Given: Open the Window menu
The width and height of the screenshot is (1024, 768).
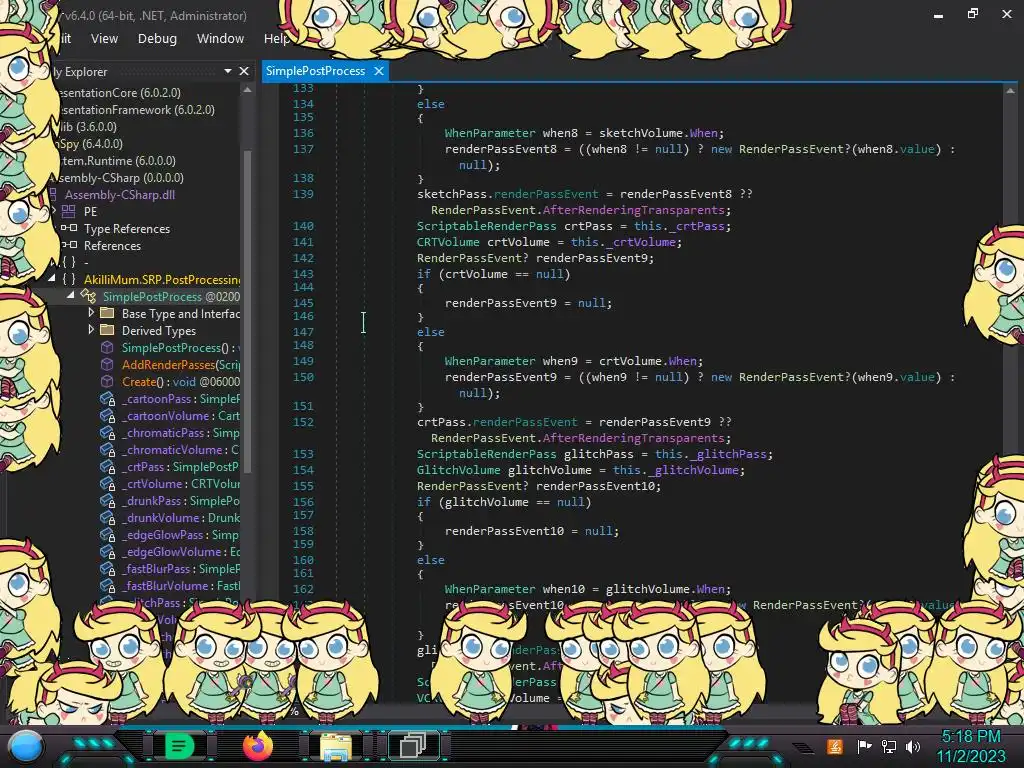Looking at the screenshot, I should [220, 39].
